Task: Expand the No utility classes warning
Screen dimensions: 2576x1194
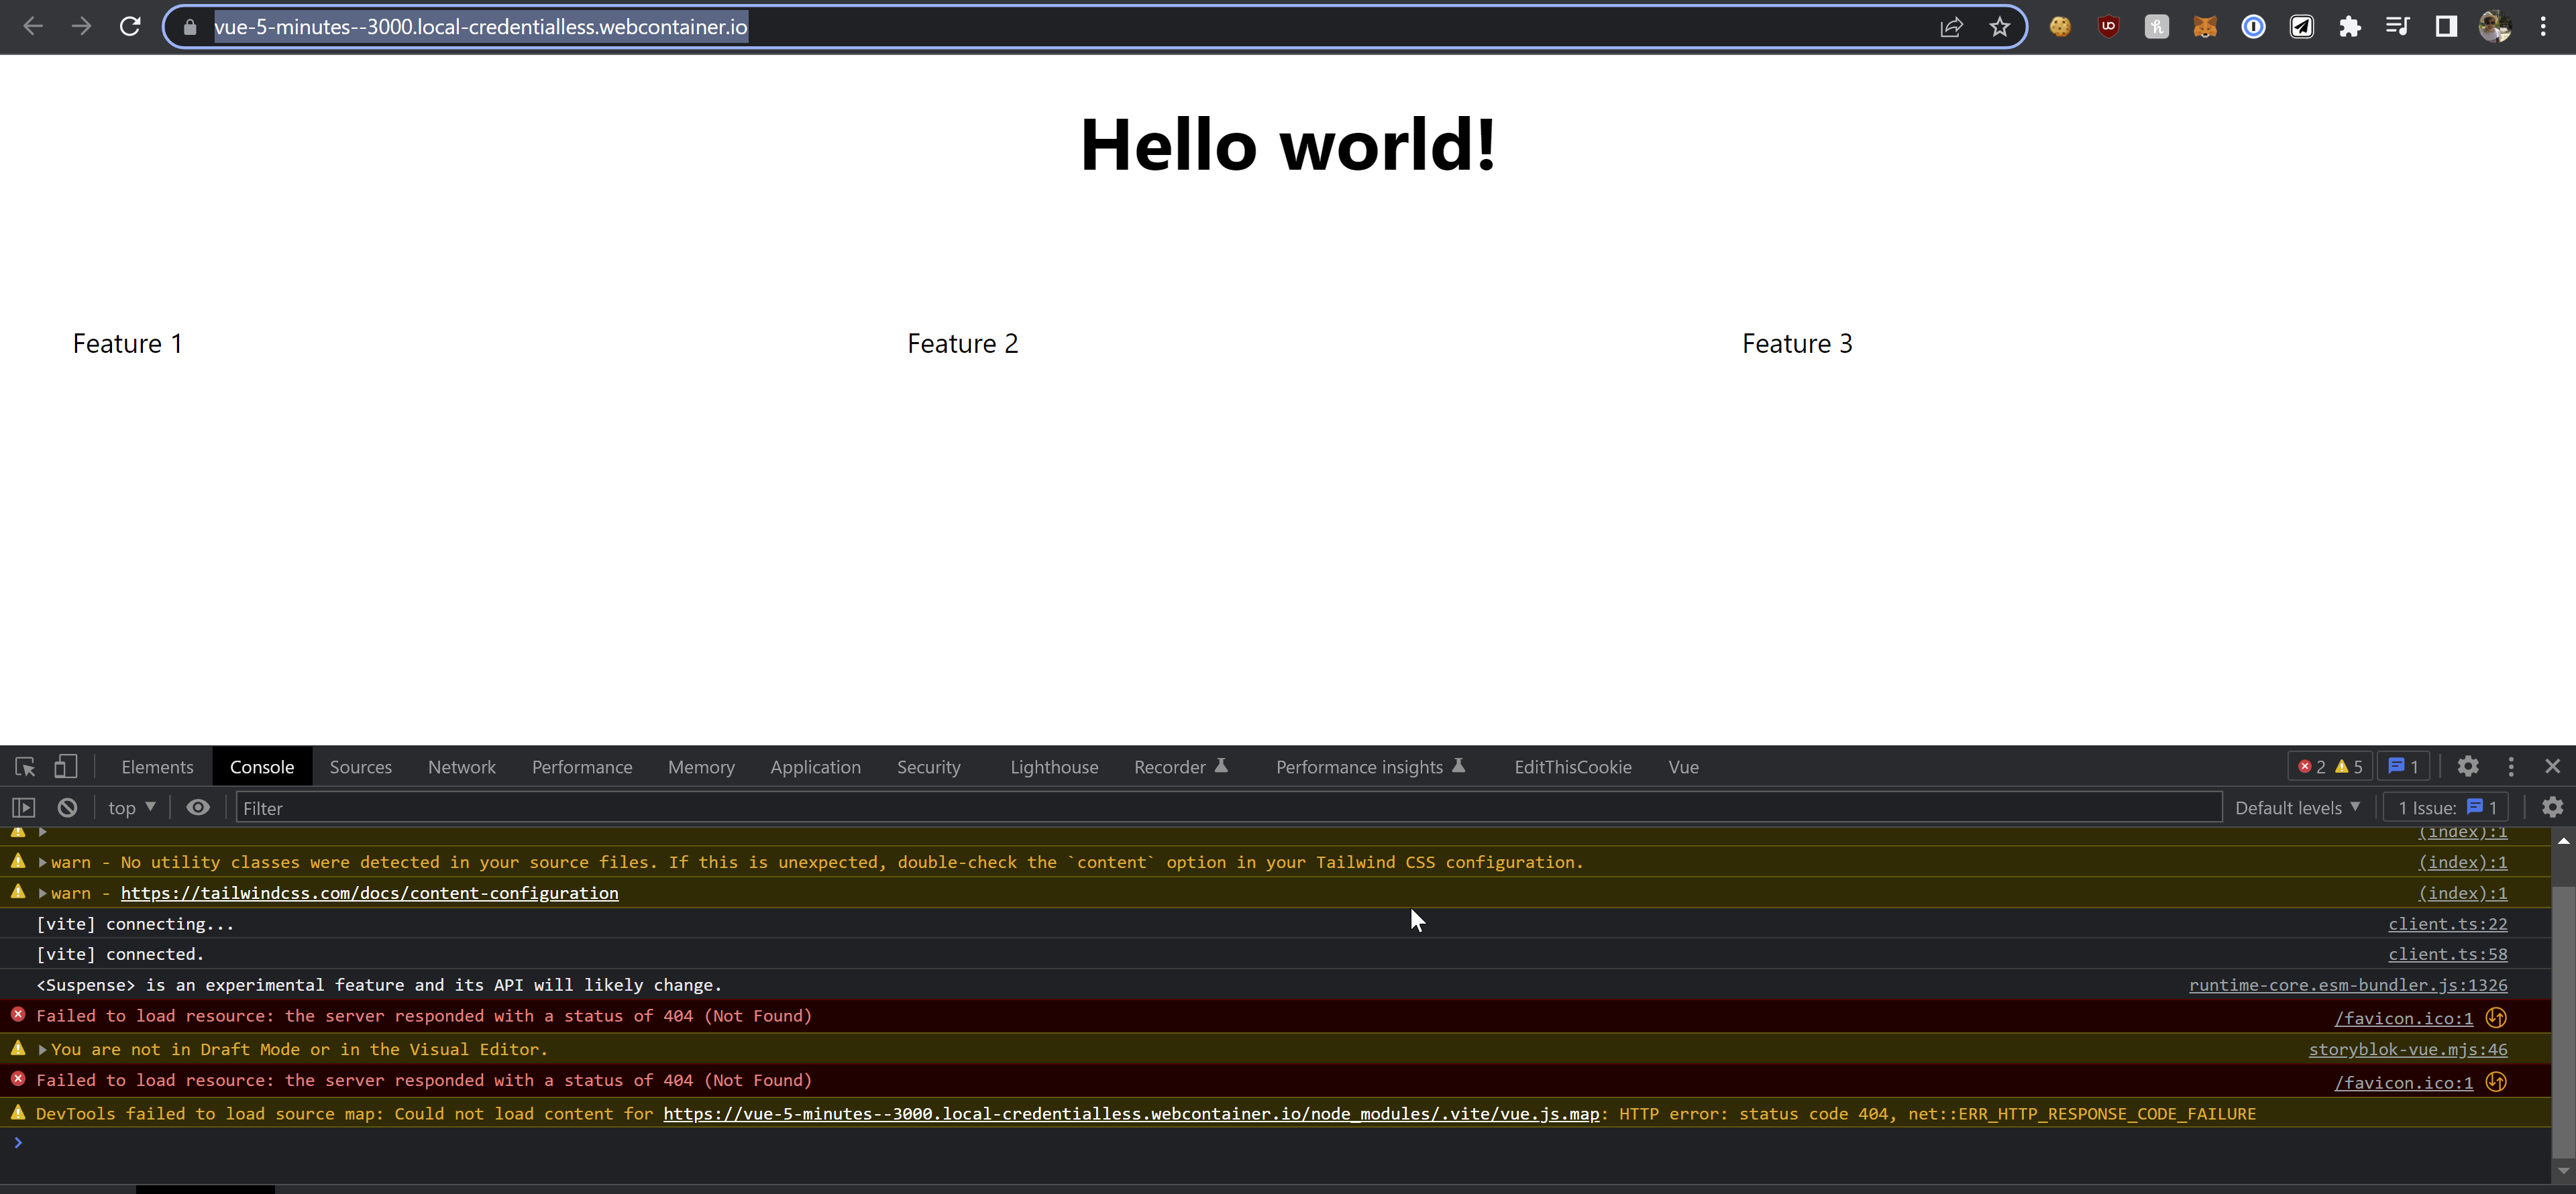Action: (x=42, y=862)
